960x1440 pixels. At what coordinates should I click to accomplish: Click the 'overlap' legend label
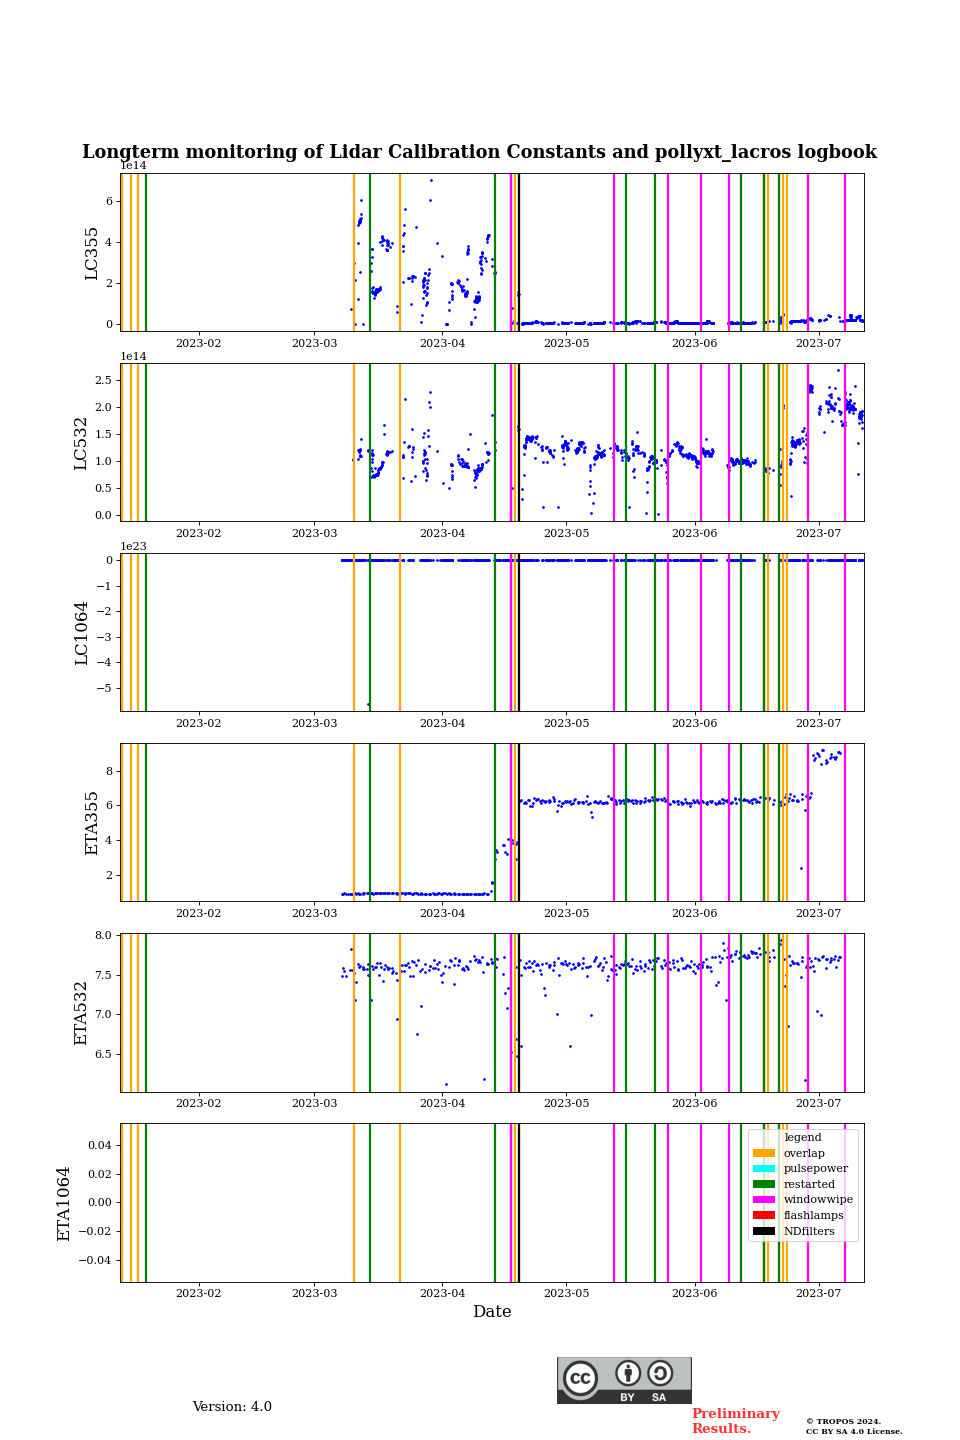click(x=804, y=1153)
